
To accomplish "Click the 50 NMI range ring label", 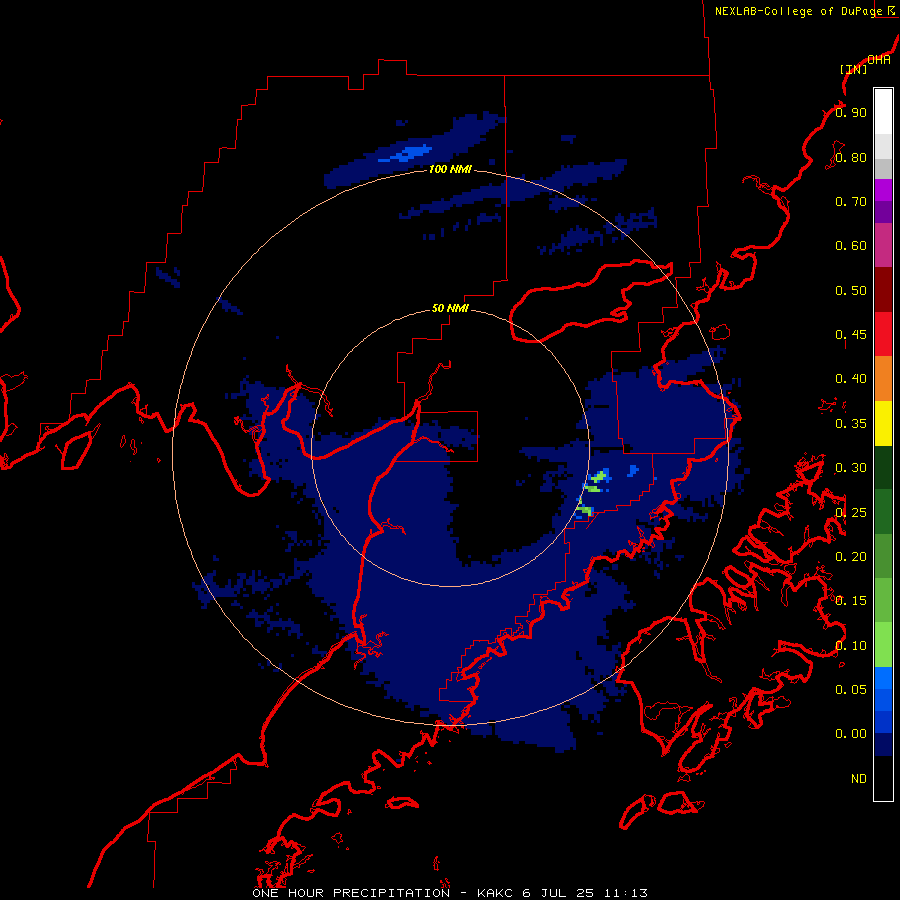I will (x=450, y=309).
